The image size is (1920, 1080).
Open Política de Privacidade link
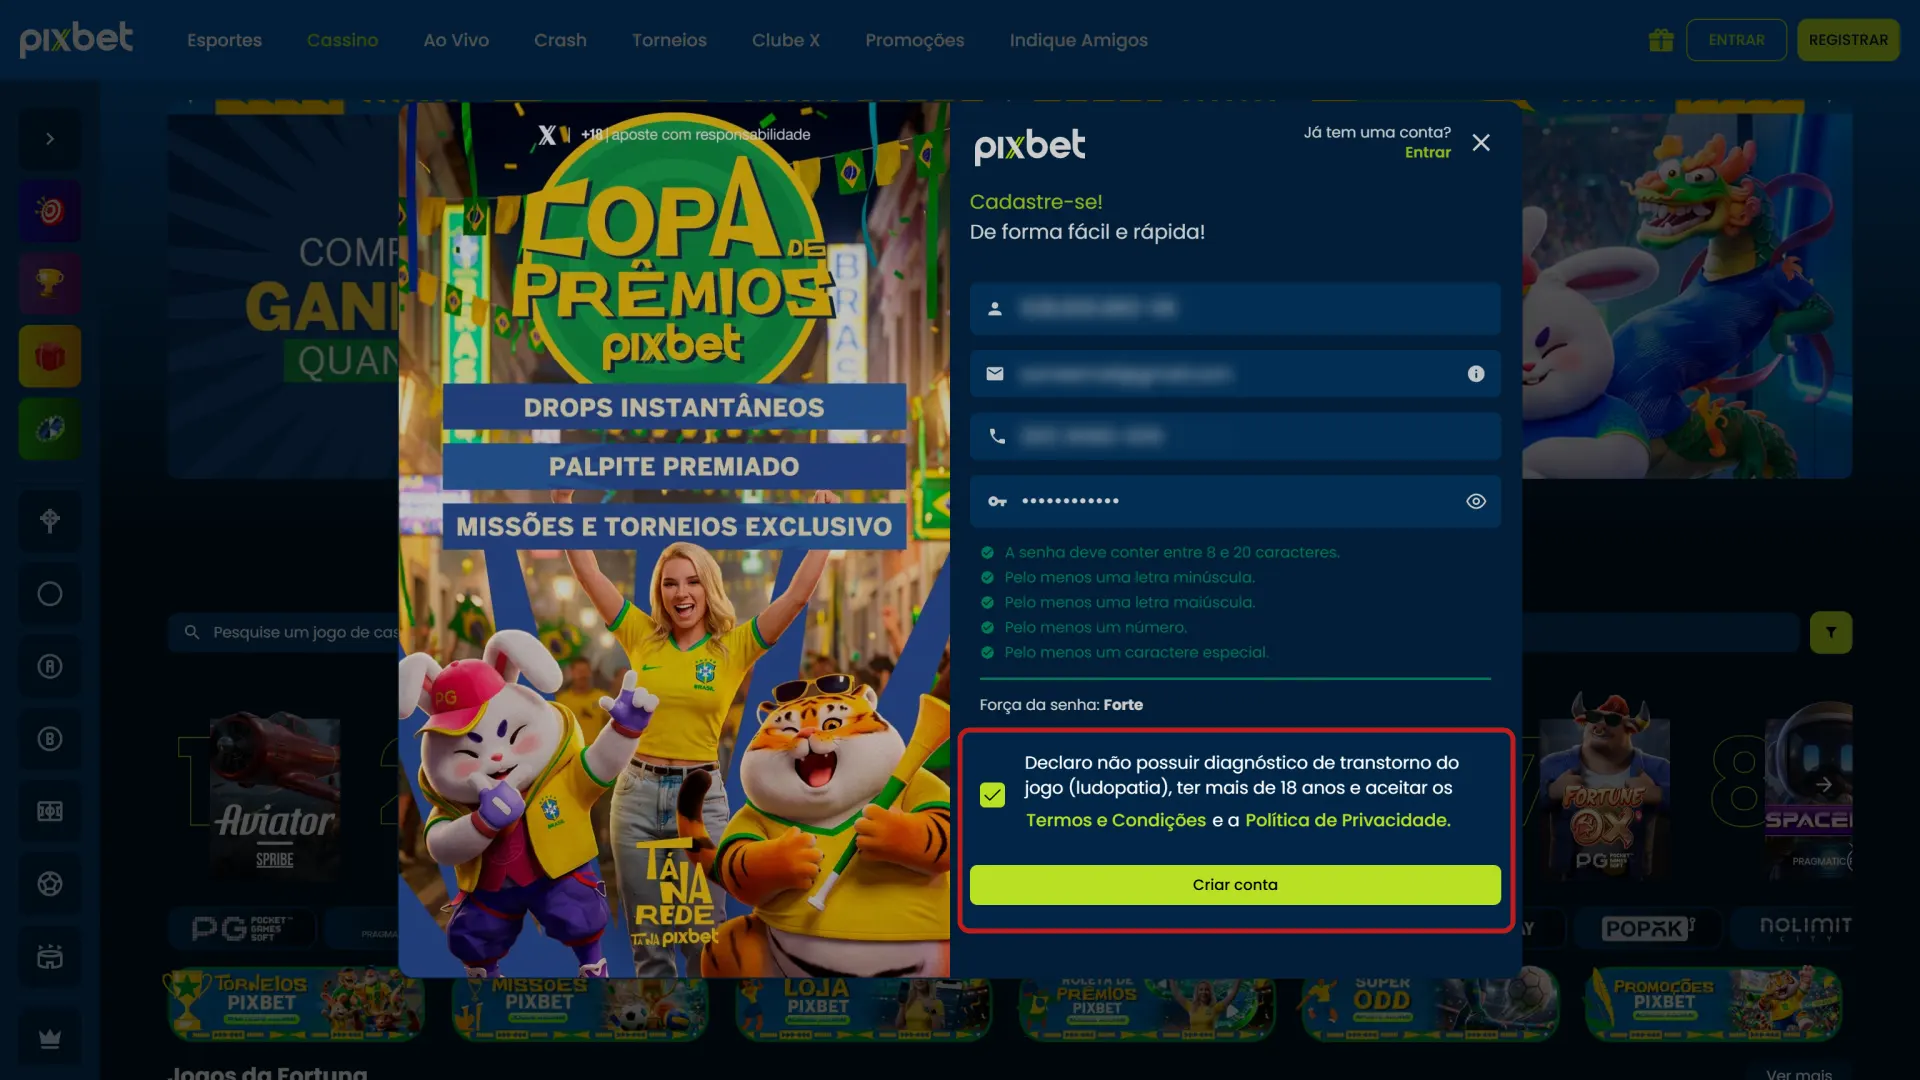[1347, 820]
